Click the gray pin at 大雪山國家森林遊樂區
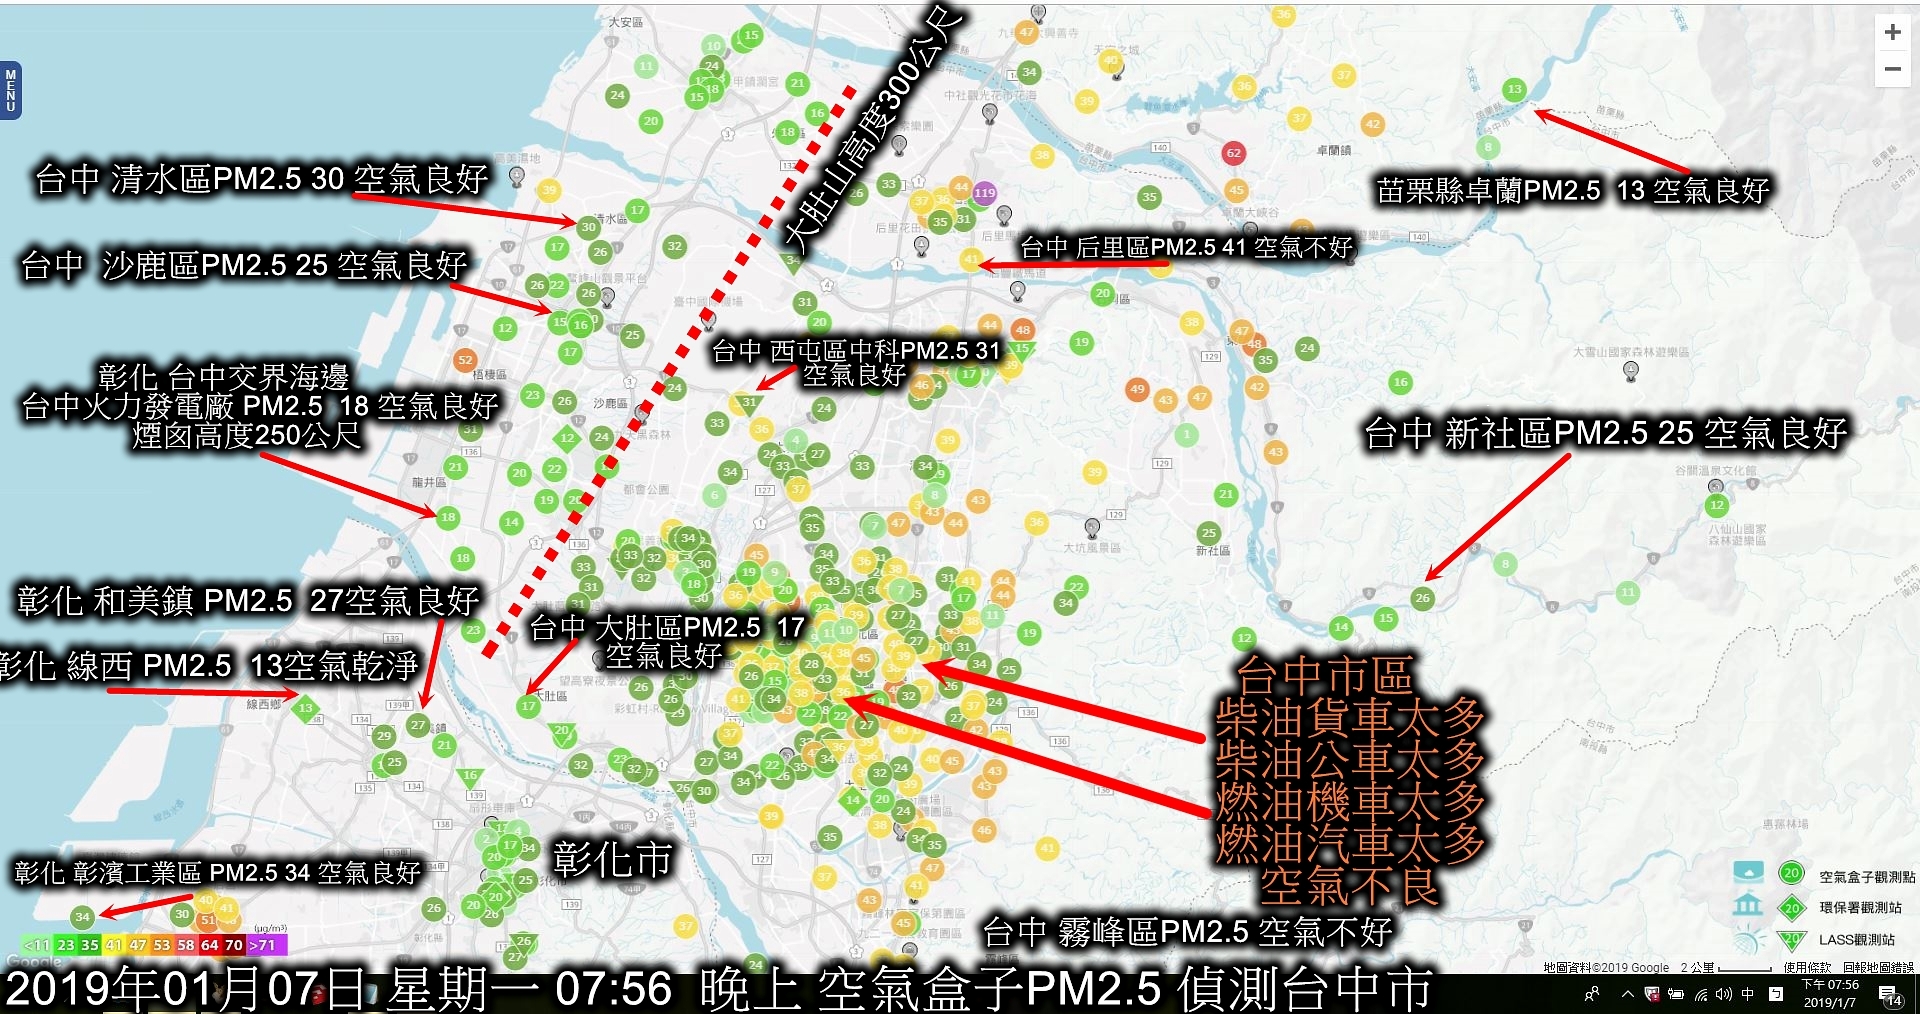Image resolution: width=1920 pixels, height=1014 pixels. (1631, 371)
